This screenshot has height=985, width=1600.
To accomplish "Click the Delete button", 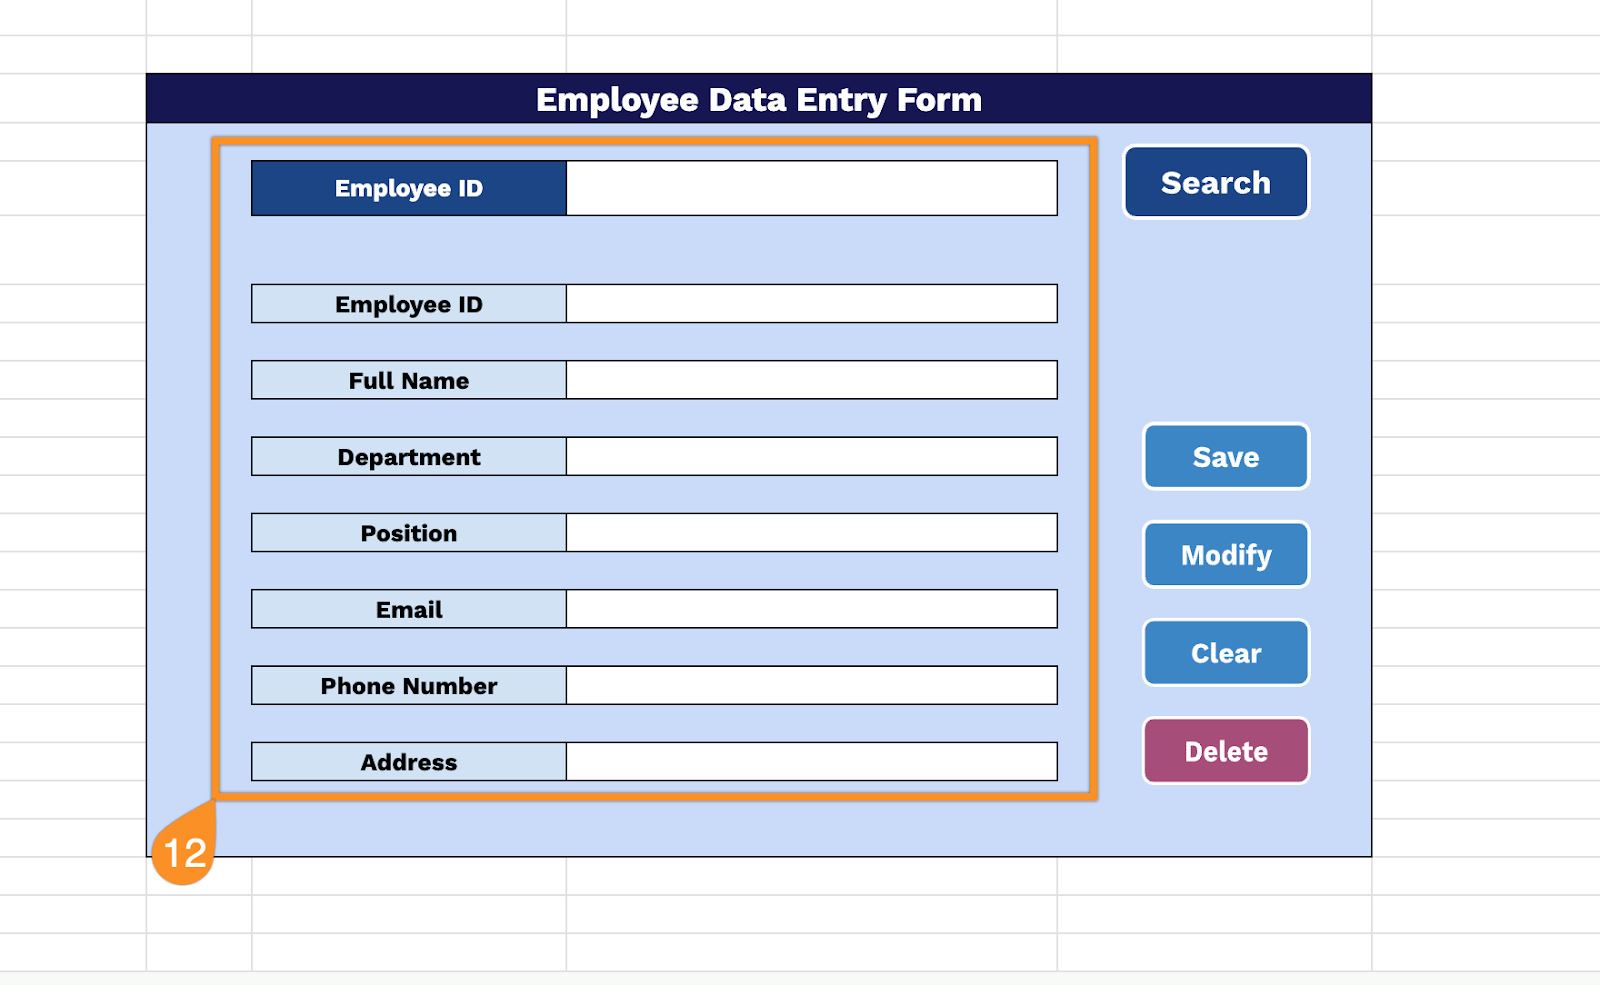I will click(1225, 751).
